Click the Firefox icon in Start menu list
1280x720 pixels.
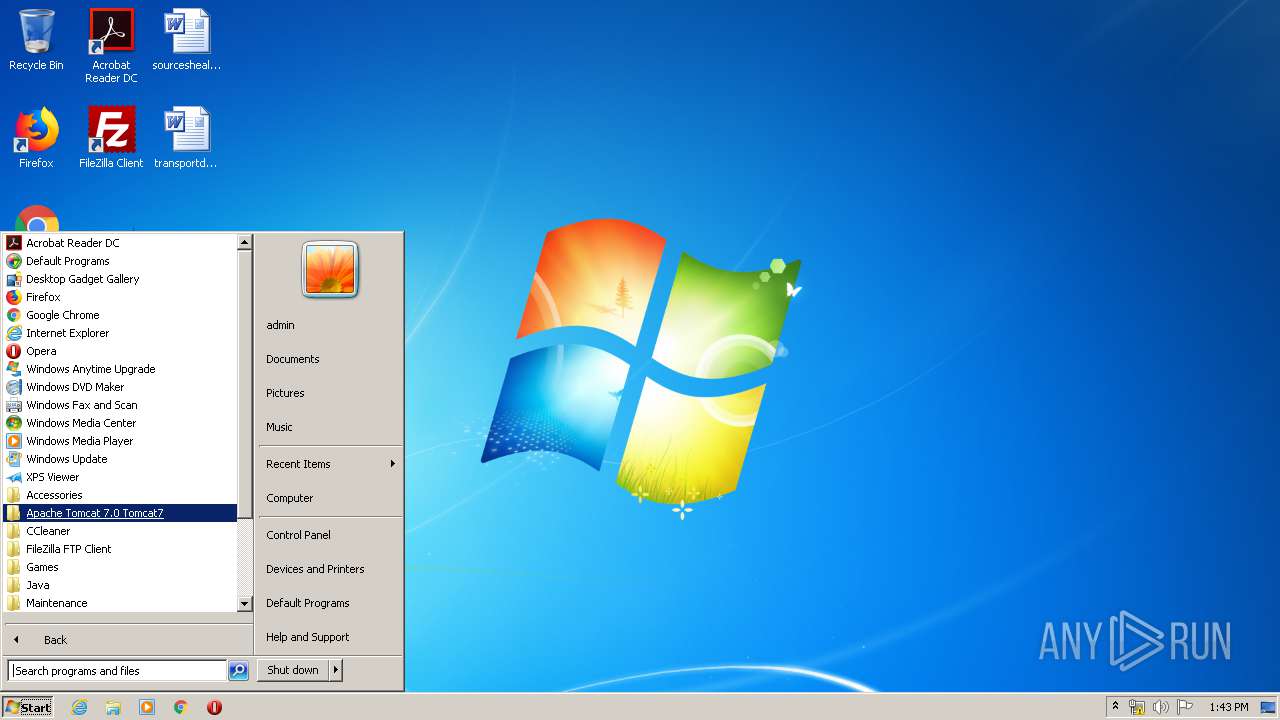coord(14,297)
